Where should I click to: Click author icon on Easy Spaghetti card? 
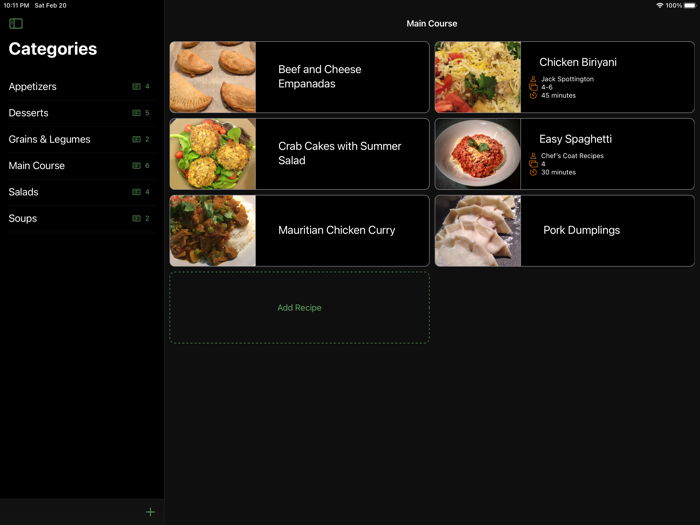point(533,155)
